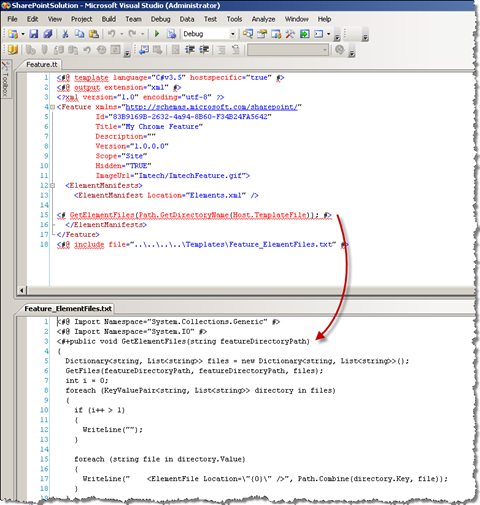Click the Command Window icon
This screenshot has width=480, height=505.
pos(319,34)
